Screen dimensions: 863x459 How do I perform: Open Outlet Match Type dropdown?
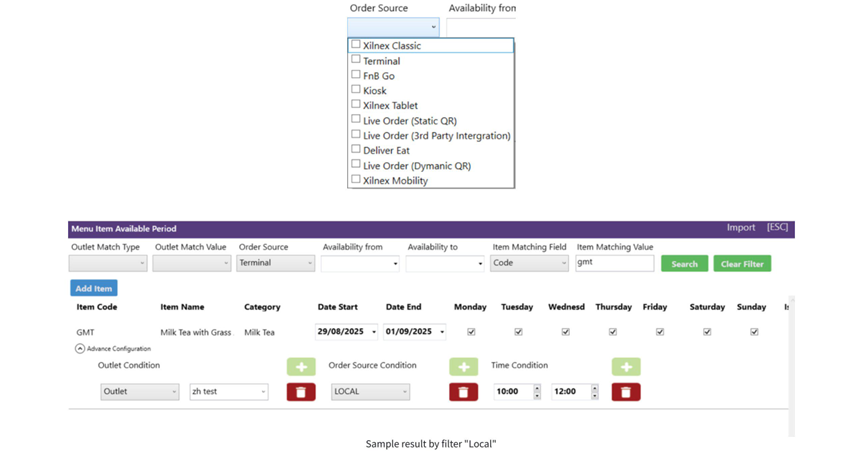(x=108, y=263)
